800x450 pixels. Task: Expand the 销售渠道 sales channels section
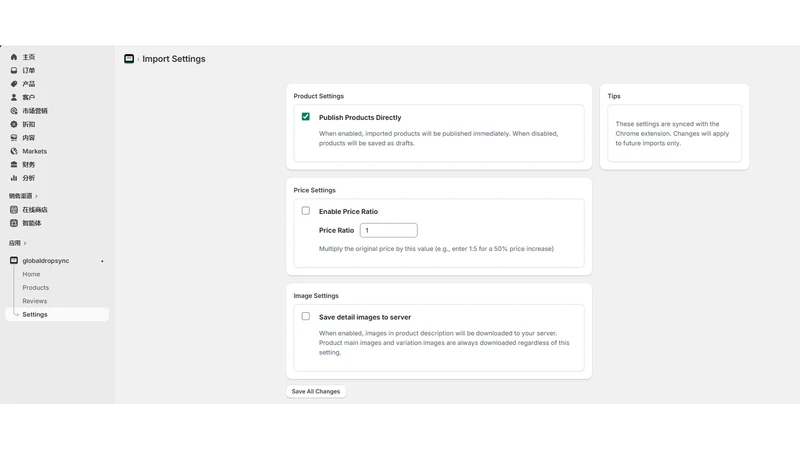(23, 196)
